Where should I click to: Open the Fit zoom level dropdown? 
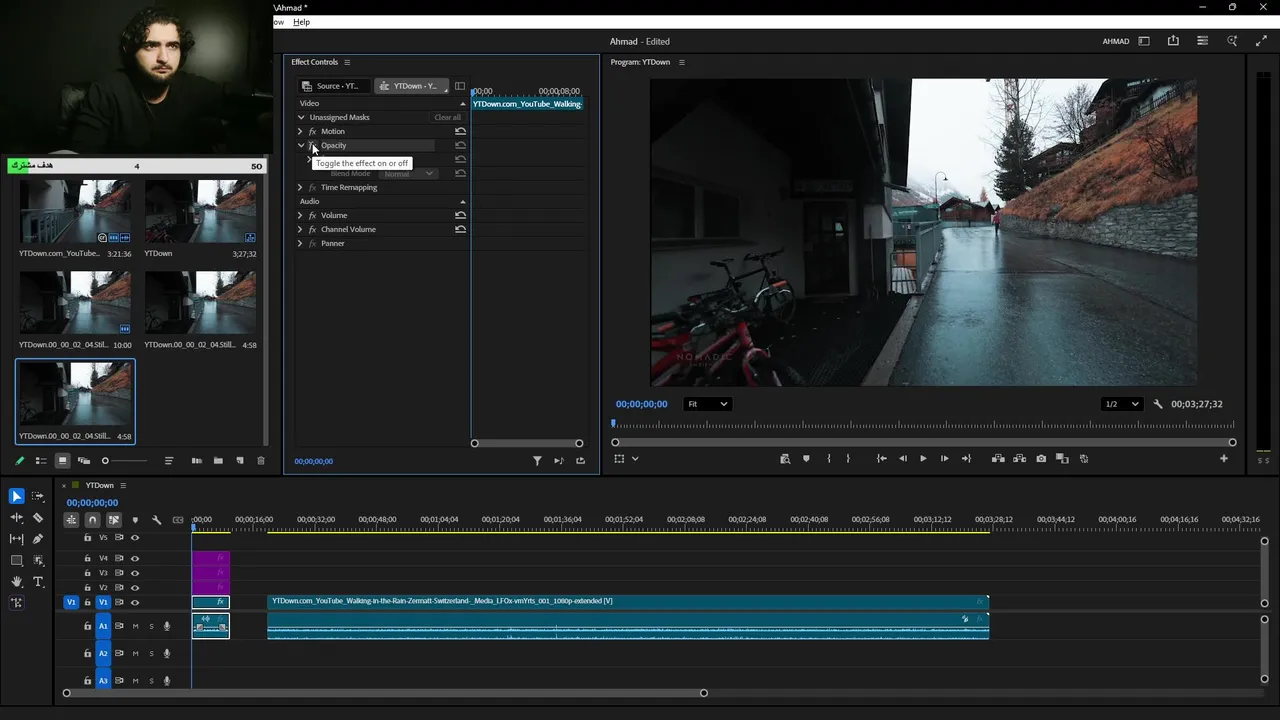(x=707, y=404)
